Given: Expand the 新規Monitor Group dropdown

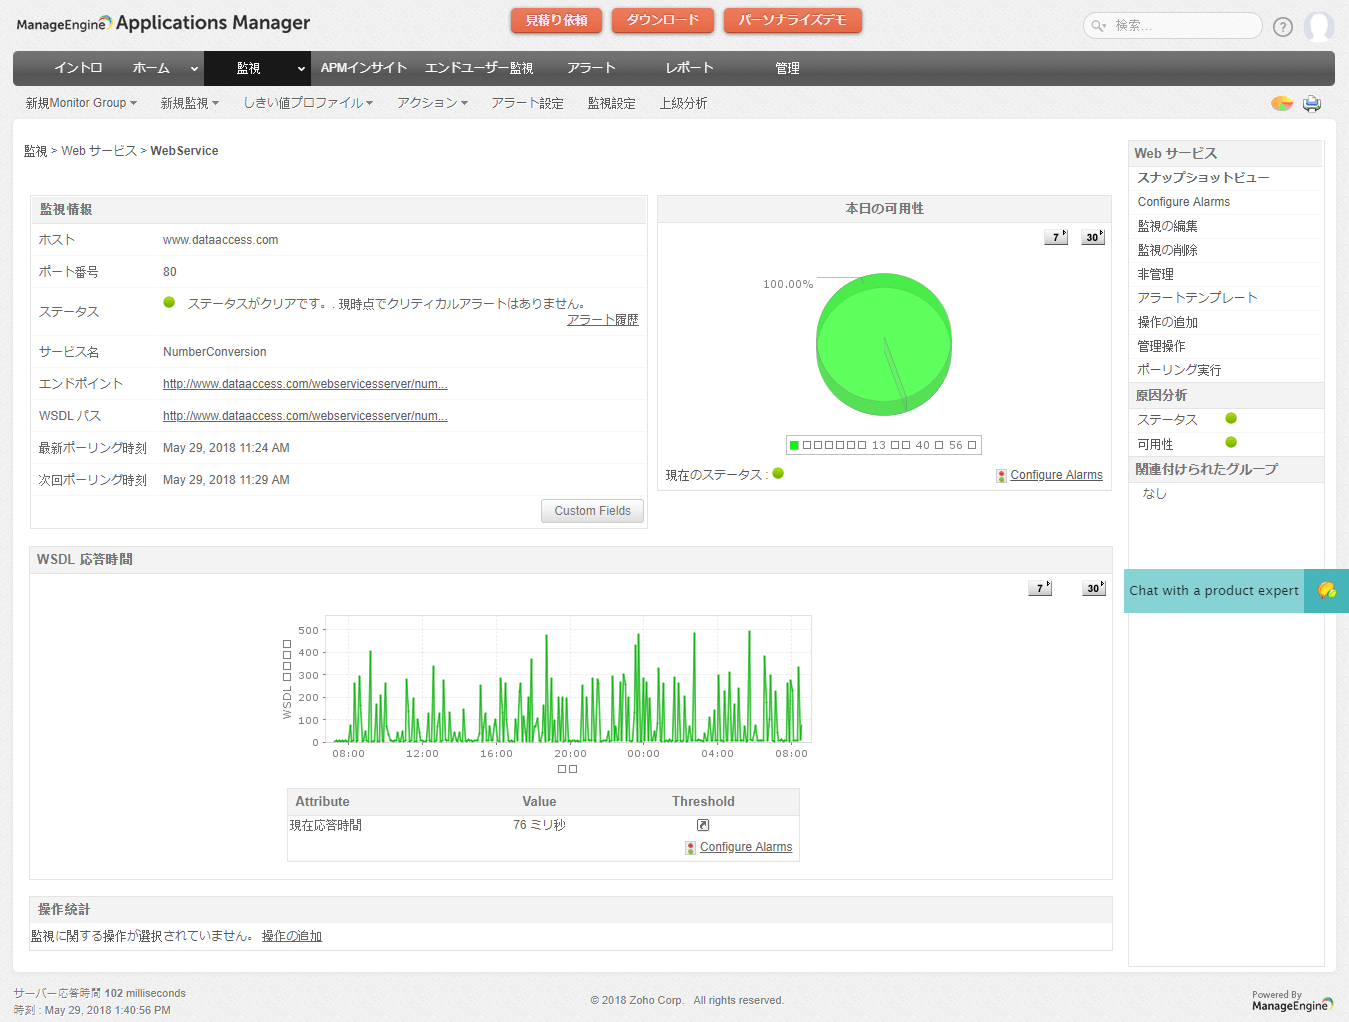Looking at the screenshot, I should 81,103.
